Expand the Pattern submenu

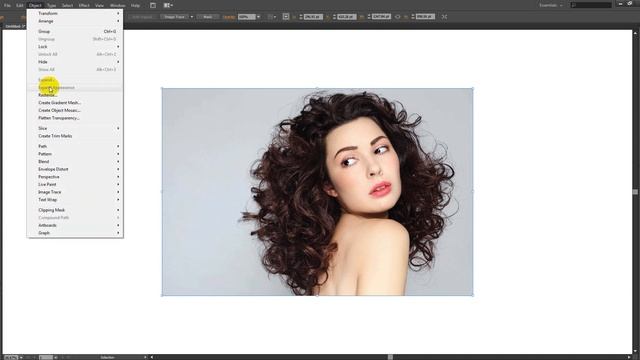click(x=75, y=154)
